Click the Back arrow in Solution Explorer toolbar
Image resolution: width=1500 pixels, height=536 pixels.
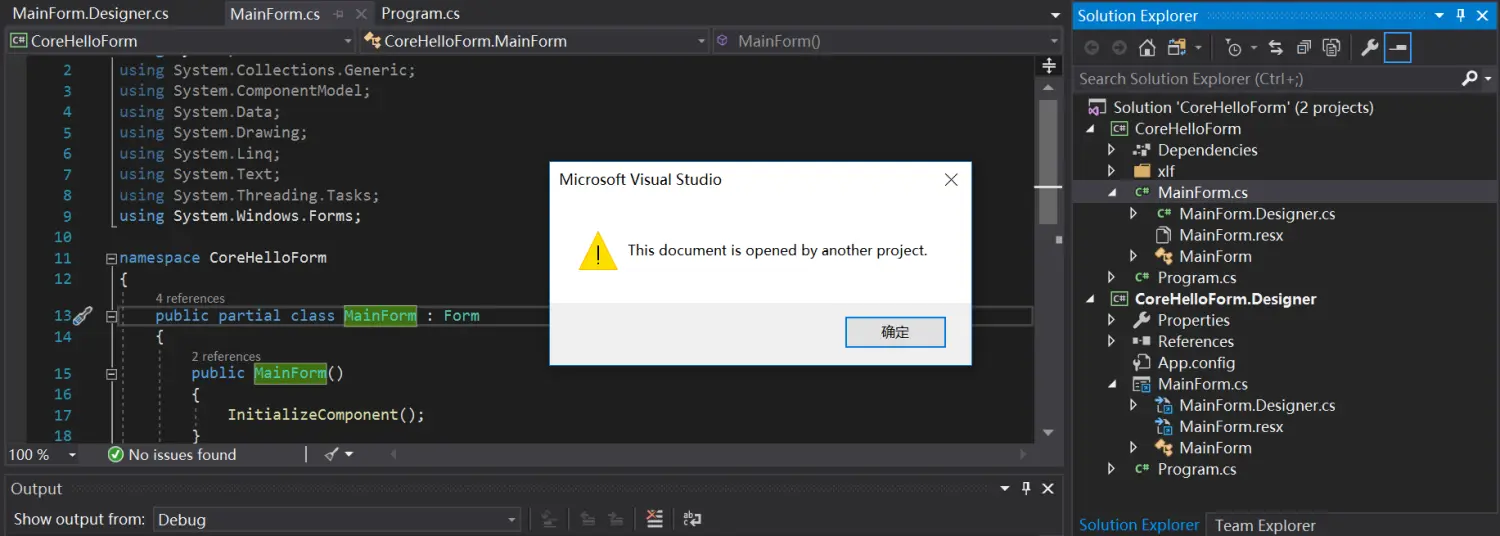tap(1091, 47)
